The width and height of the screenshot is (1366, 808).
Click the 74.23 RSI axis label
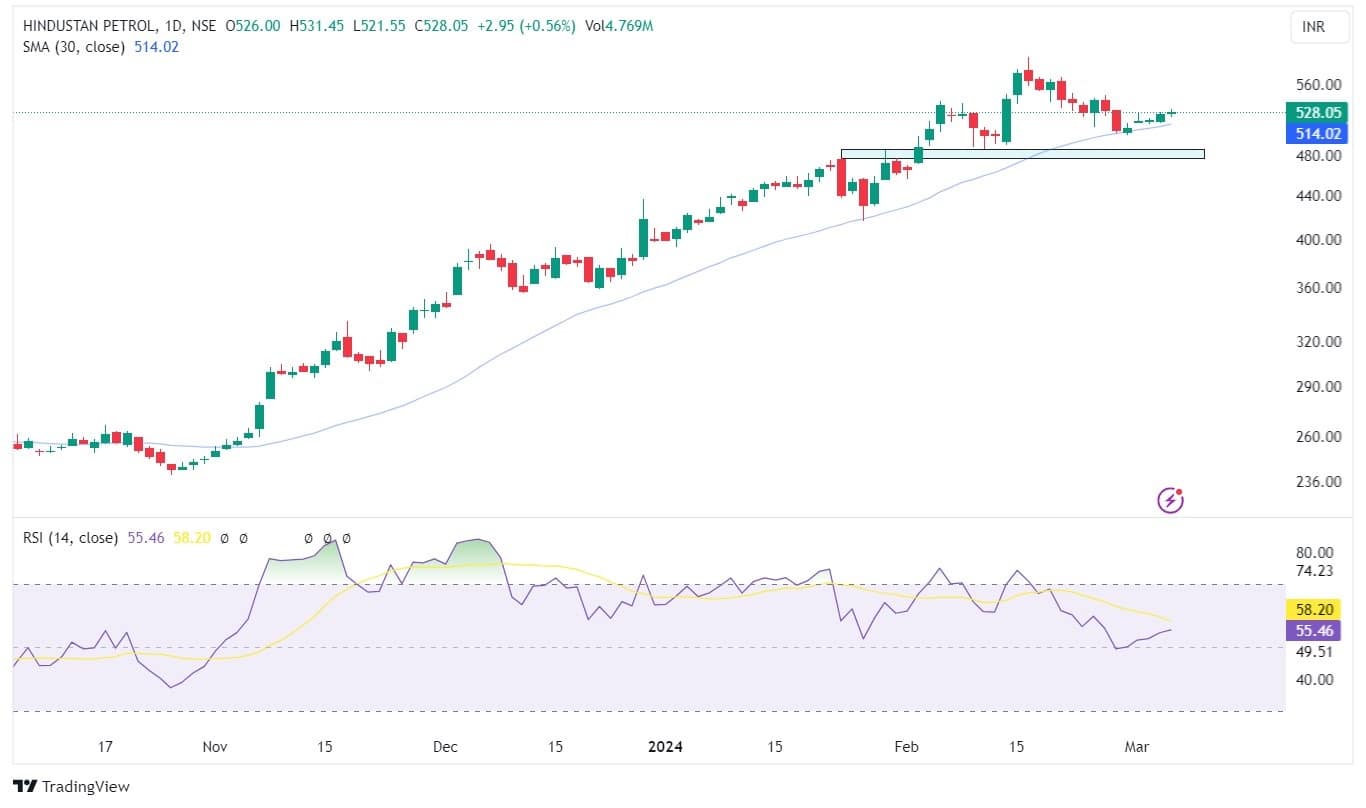pos(1315,571)
